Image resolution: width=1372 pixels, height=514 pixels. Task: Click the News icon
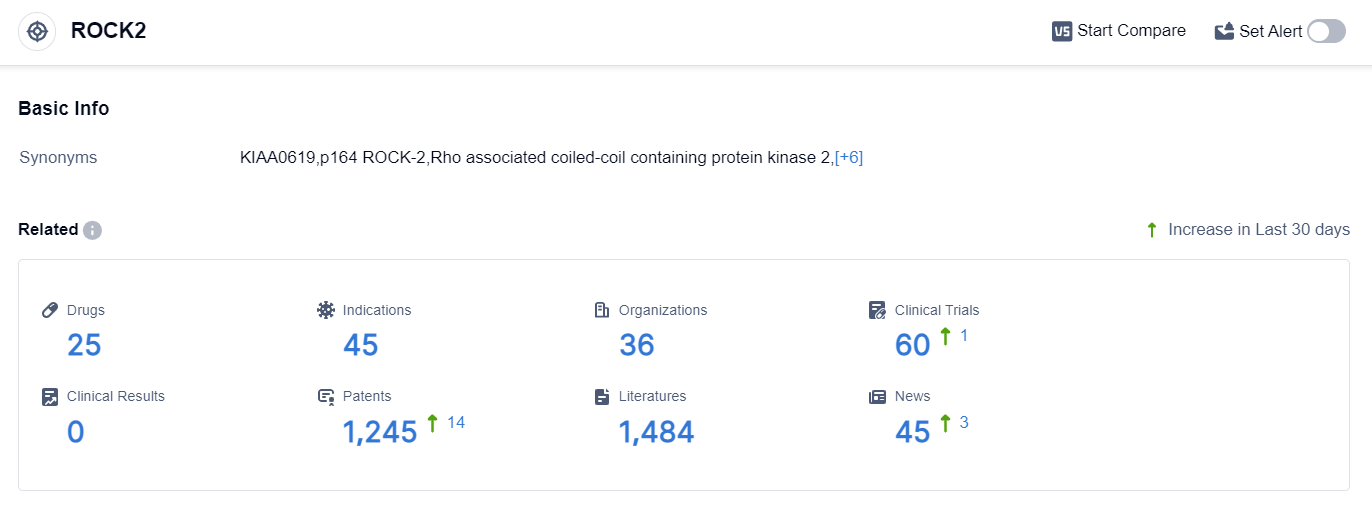tap(878, 396)
